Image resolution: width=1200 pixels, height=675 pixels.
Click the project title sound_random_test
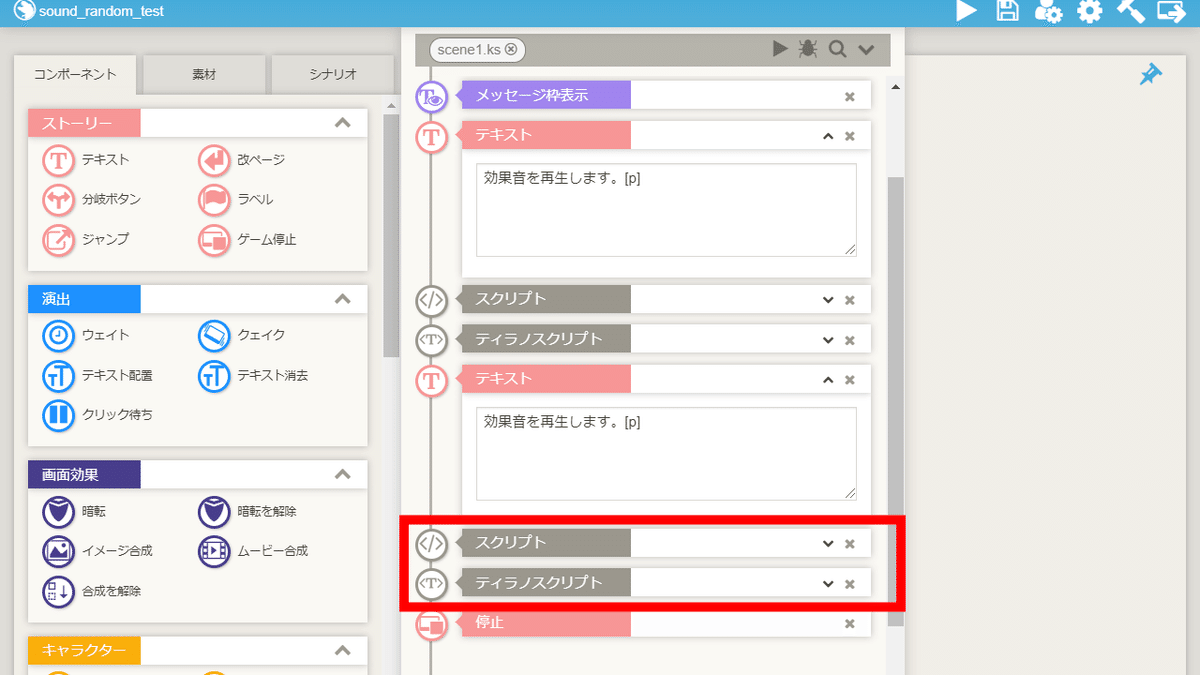pos(101,12)
